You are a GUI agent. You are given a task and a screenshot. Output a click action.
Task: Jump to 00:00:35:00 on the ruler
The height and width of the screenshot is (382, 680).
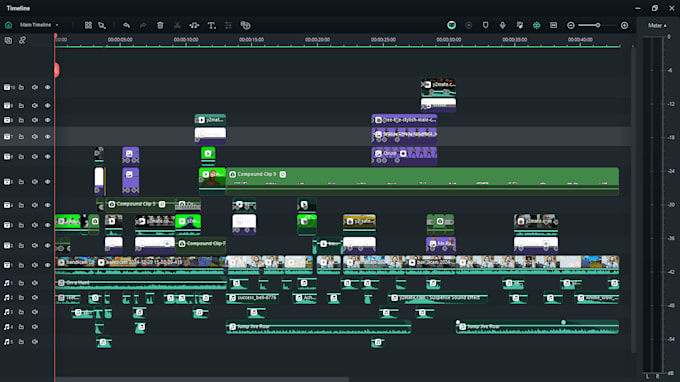click(x=514, y=39)
